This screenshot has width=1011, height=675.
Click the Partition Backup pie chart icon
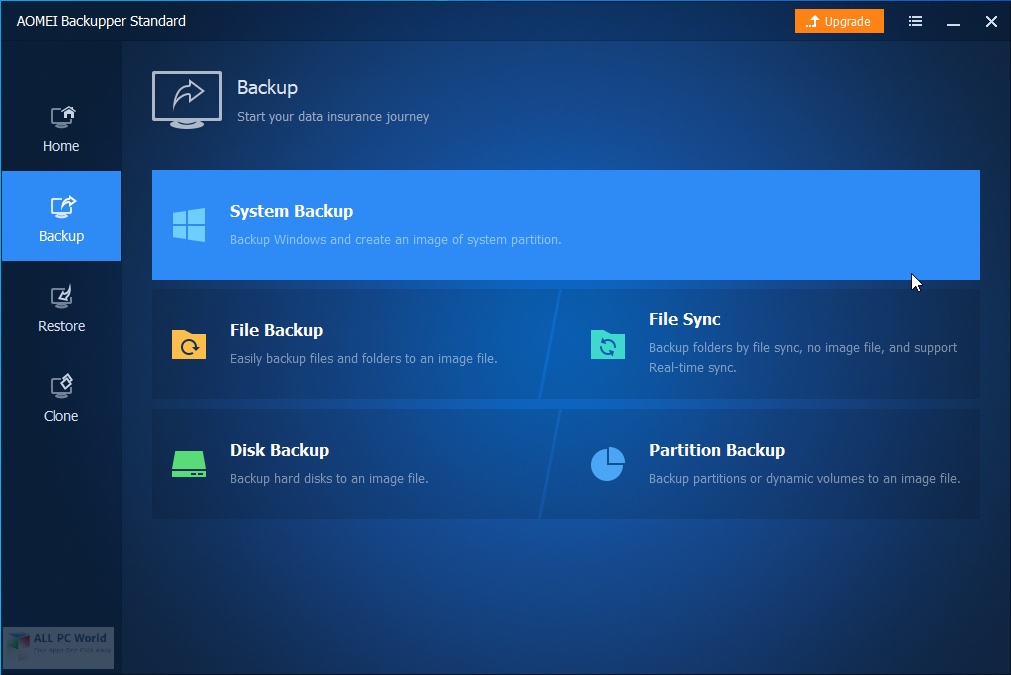click(x=607, y=464)
